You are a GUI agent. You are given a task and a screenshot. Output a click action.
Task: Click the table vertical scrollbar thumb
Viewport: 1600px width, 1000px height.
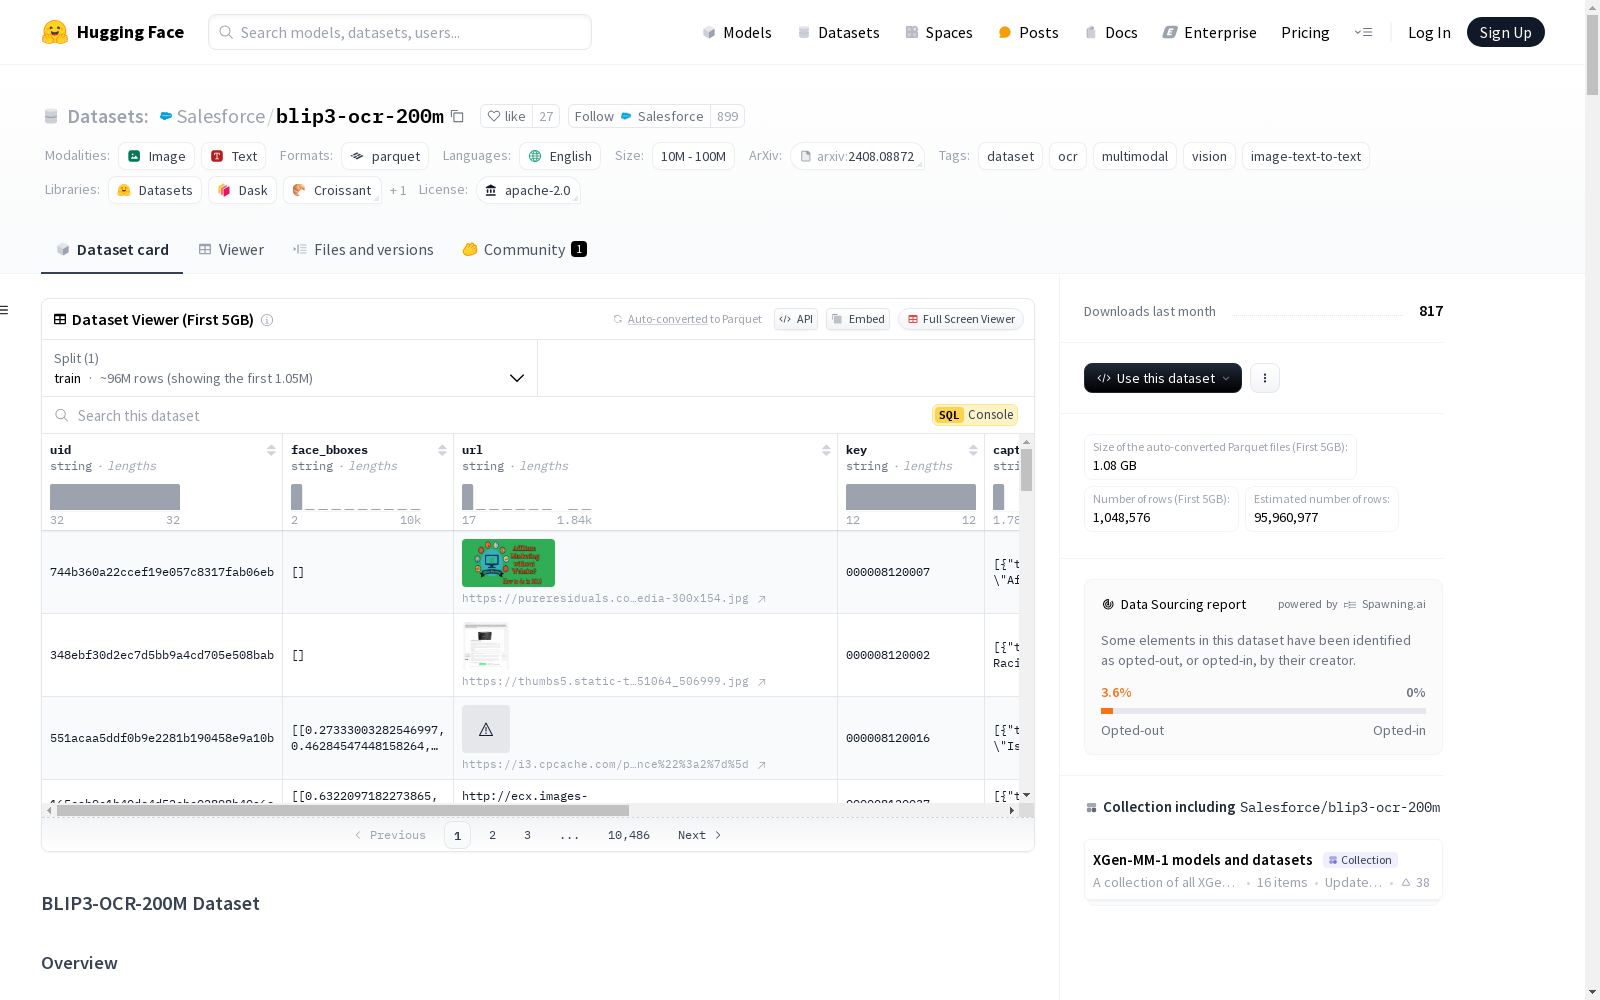[1026, 469]
